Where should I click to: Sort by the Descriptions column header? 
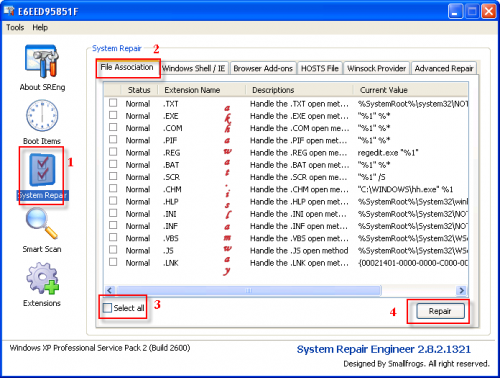tap(299, 90)
